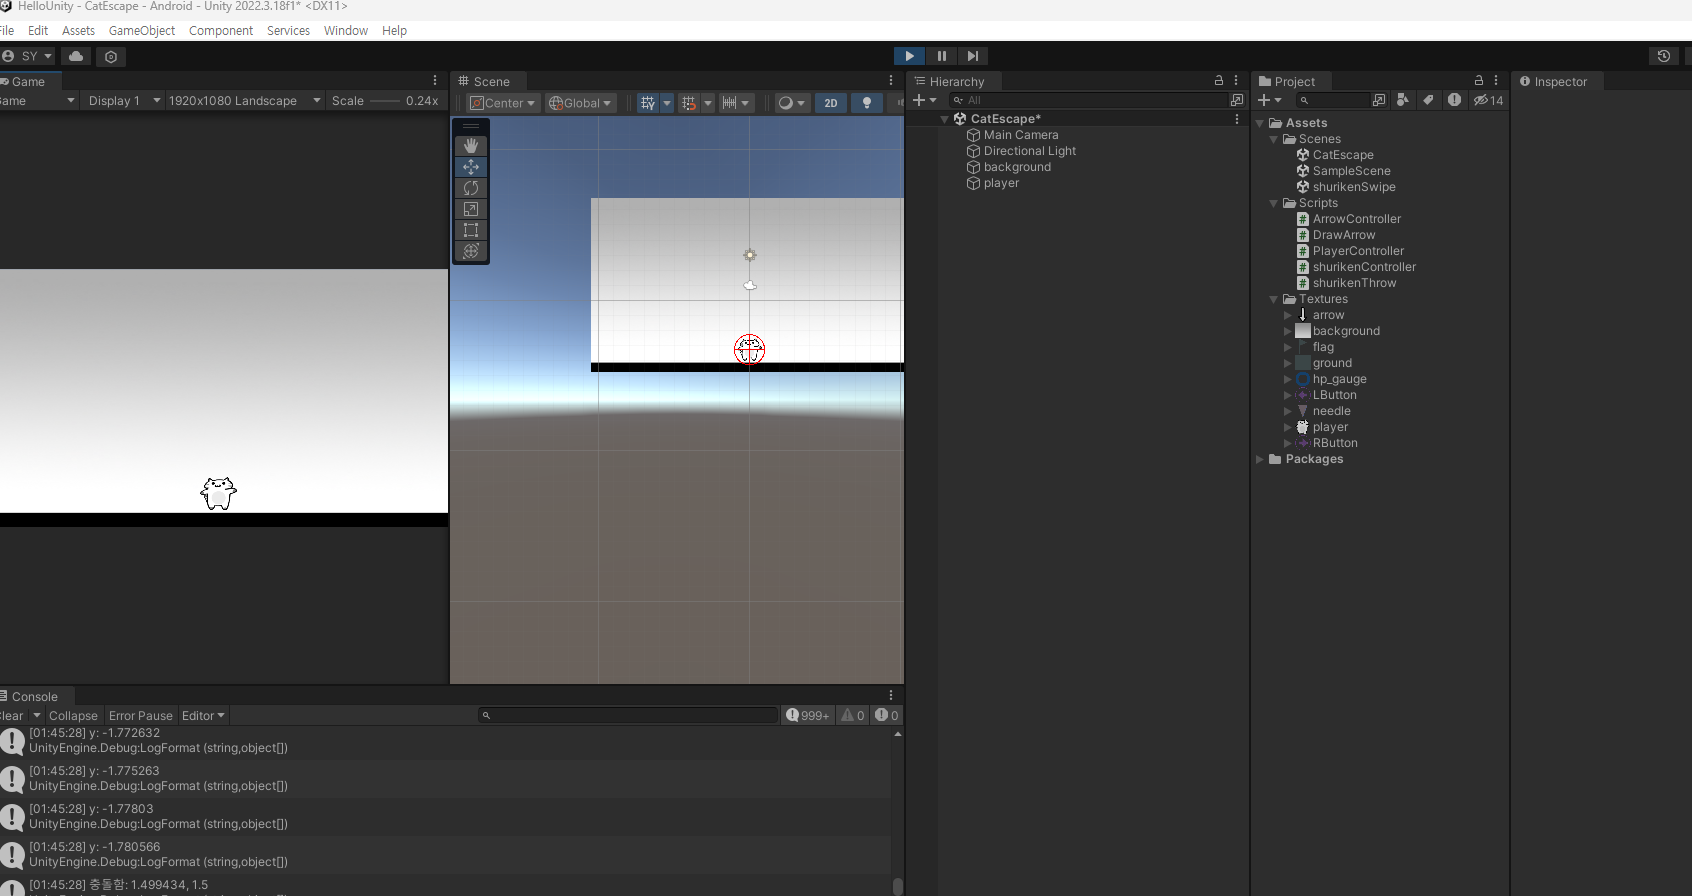Open Global handle rotation dropdown
Screen dimensions: 1692x896
click(580, 103)
